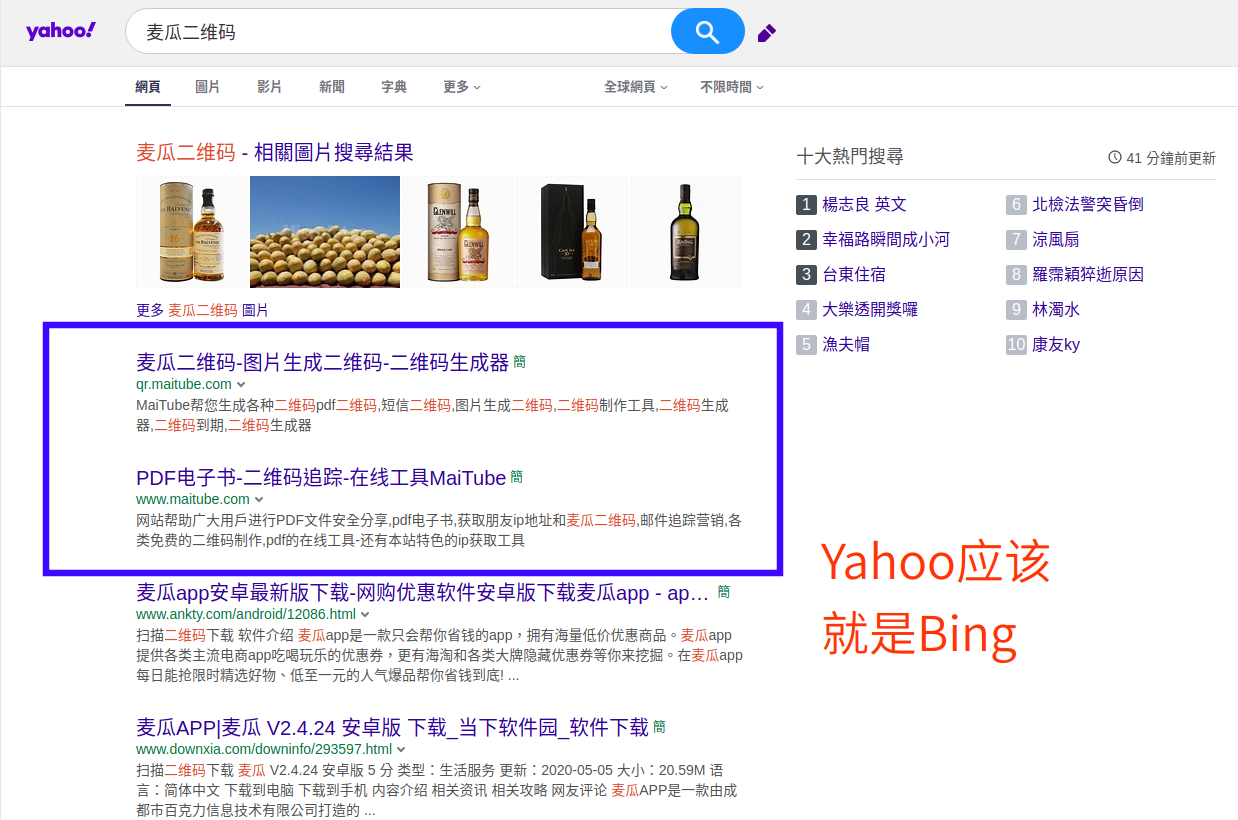The image size is (1238, 820).
Task: Click the 簡 icon next to 麦瓜APP|麦瓜 V2.4.24 result
Action: point(660,727)
